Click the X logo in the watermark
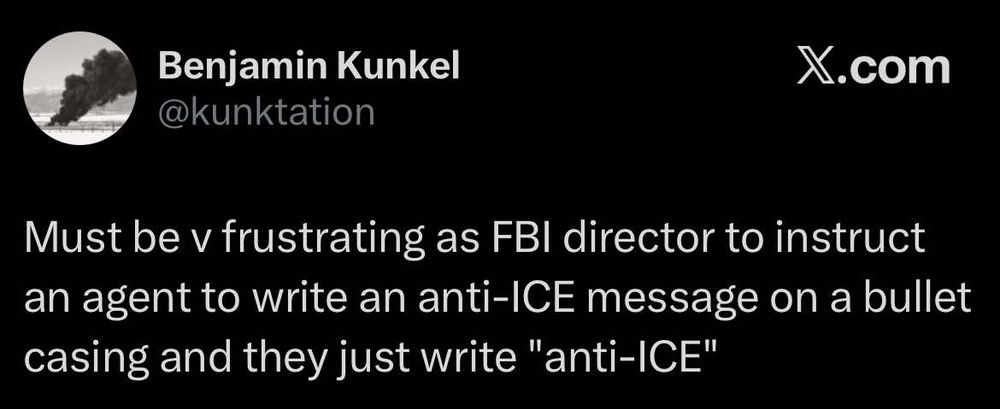This screenshot has width=1000, height=409. [x=816, y=68]
